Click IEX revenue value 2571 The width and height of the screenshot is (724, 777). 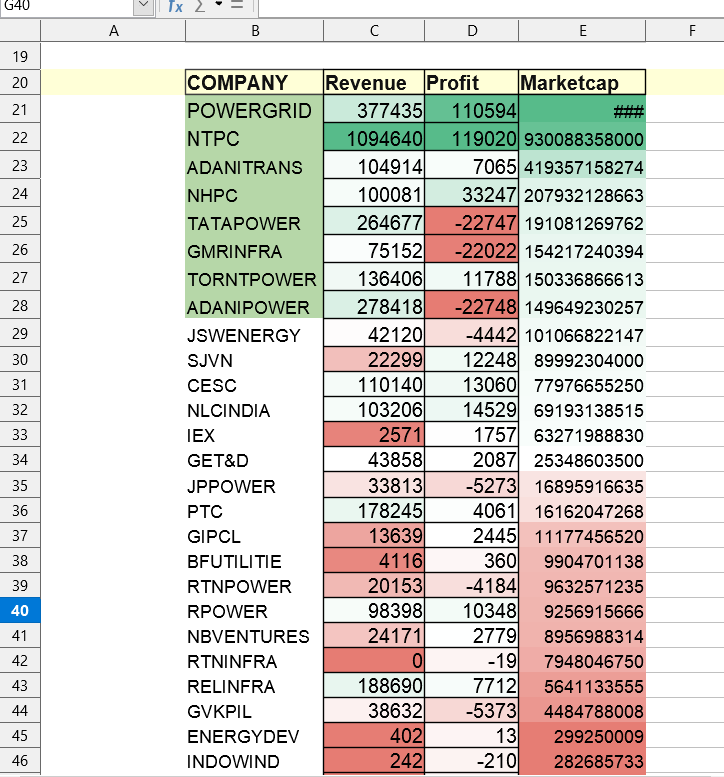pyautogui.click(x=374, y=435)
